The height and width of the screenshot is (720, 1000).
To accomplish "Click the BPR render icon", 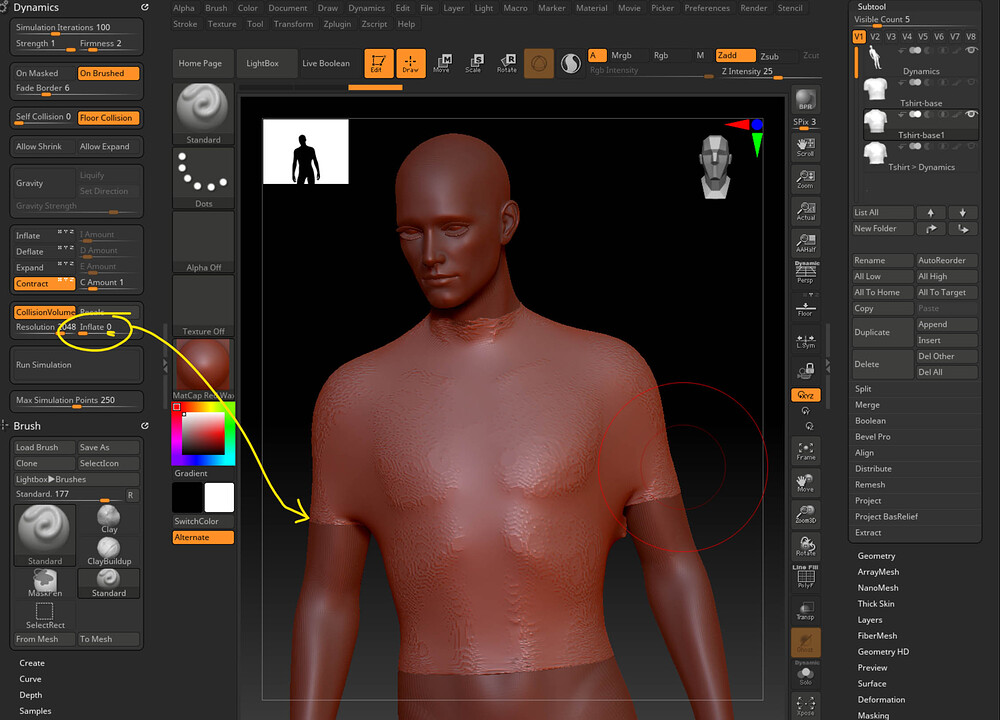I will pos(805,99).
